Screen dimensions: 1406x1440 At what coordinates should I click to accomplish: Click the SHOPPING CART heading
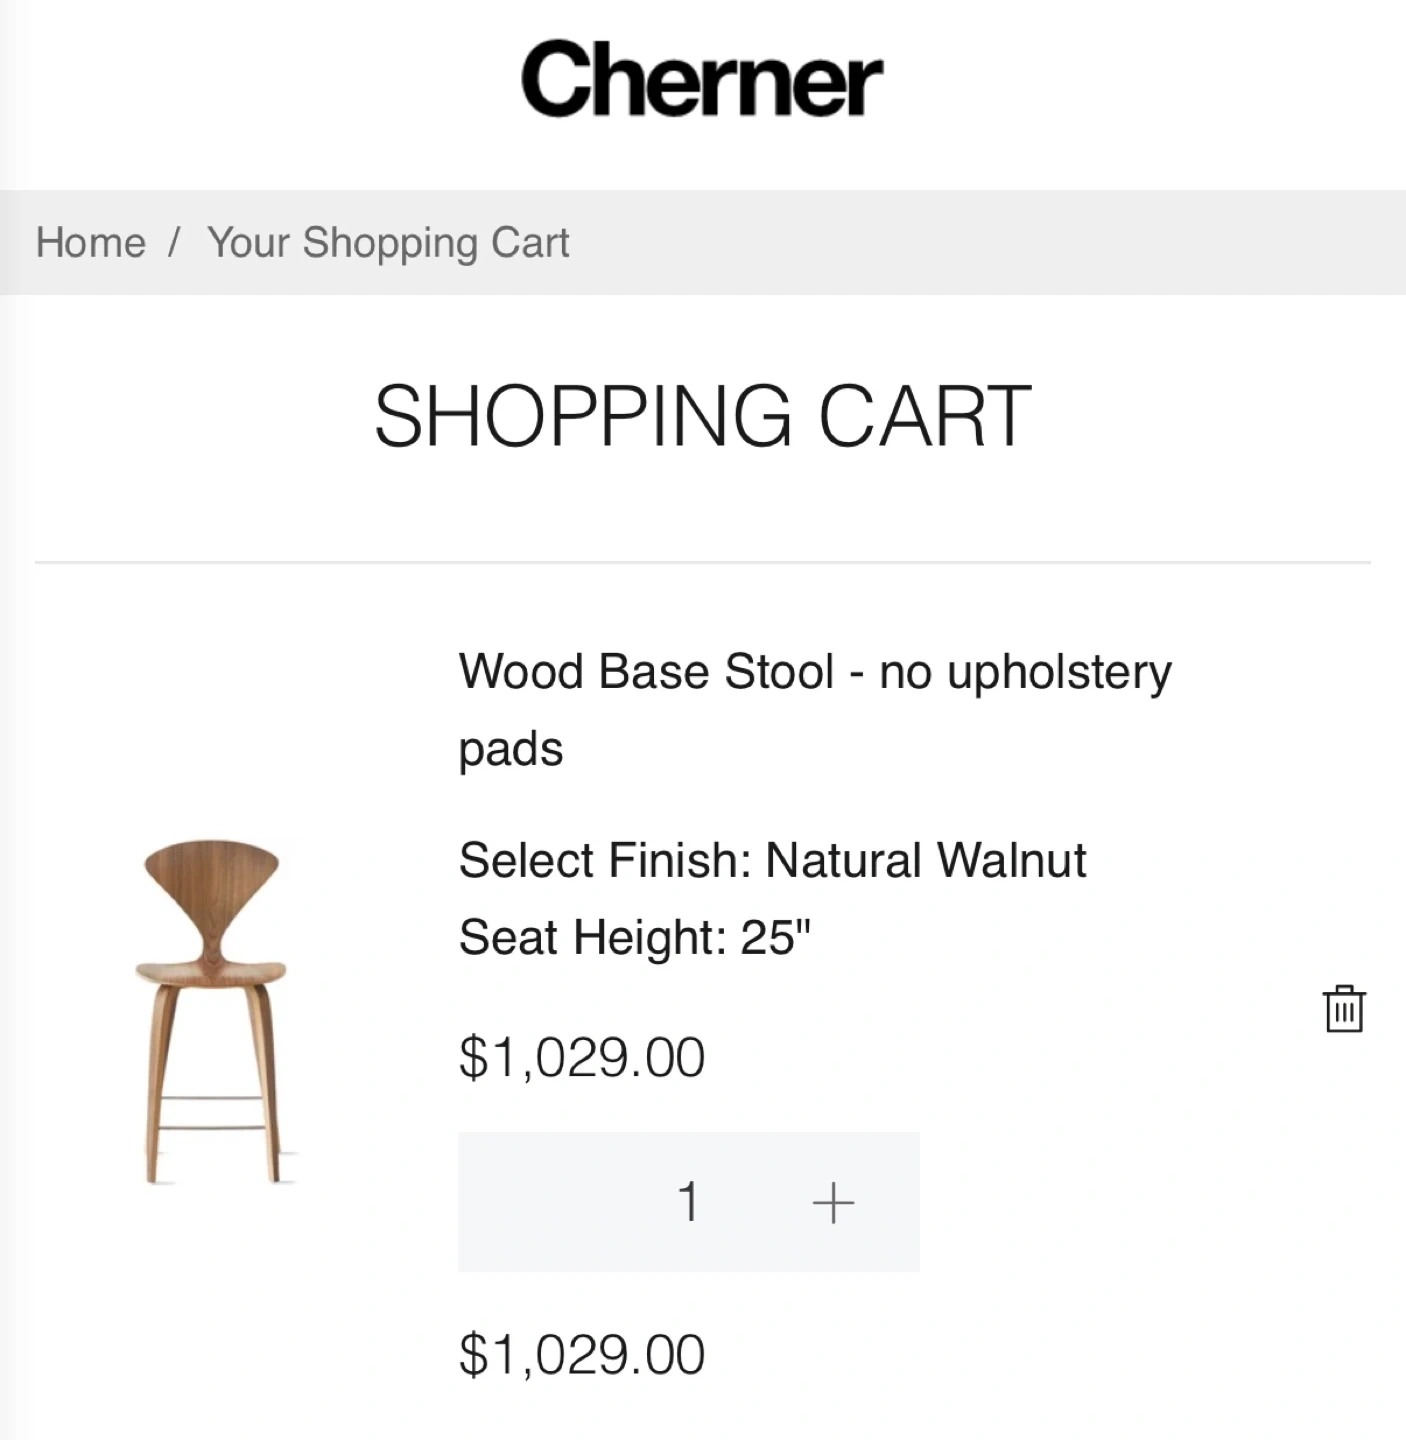tap(702, 416)
